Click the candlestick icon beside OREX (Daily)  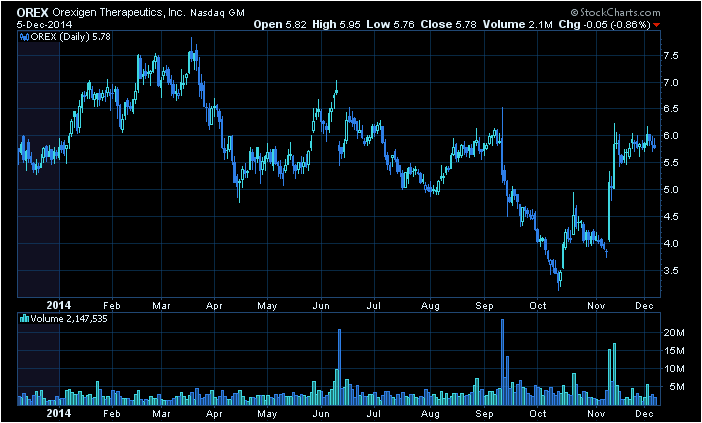(x=25, y=37)
